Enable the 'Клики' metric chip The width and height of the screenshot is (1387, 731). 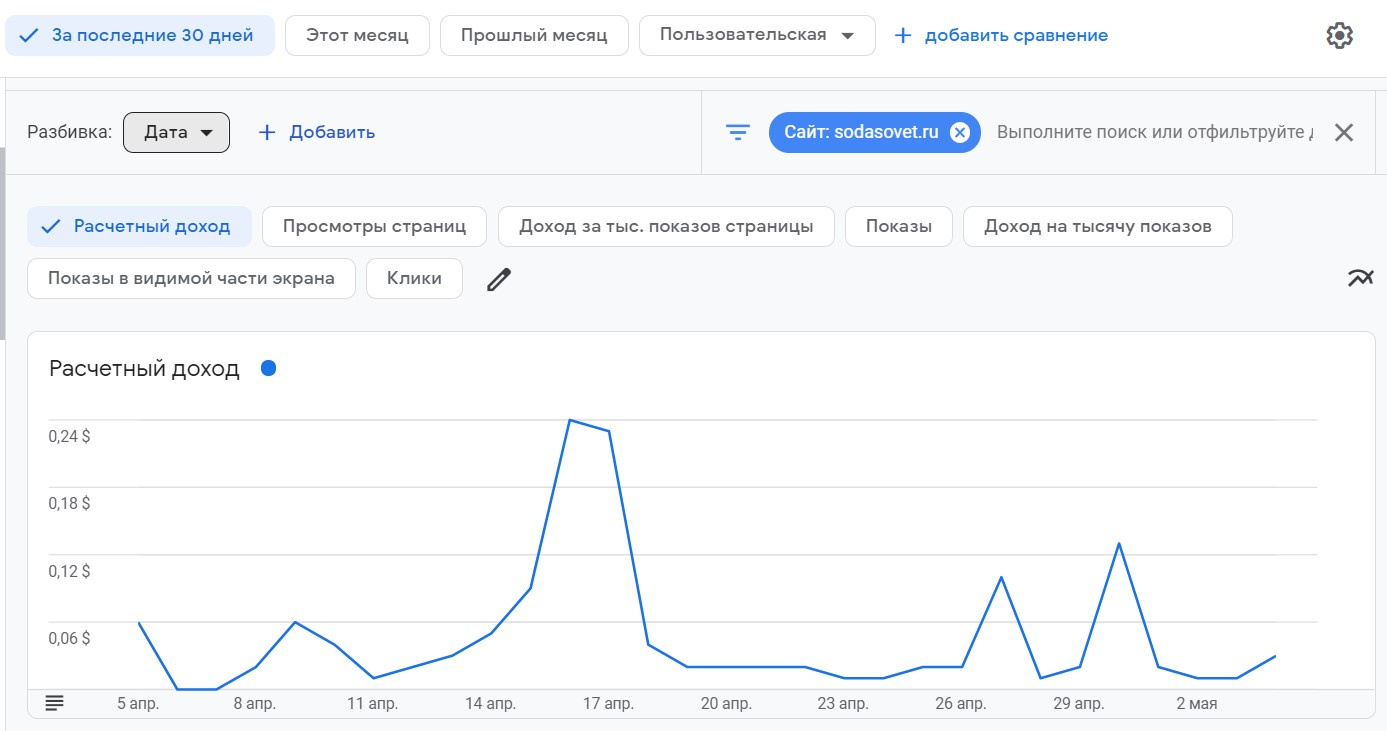414,279
